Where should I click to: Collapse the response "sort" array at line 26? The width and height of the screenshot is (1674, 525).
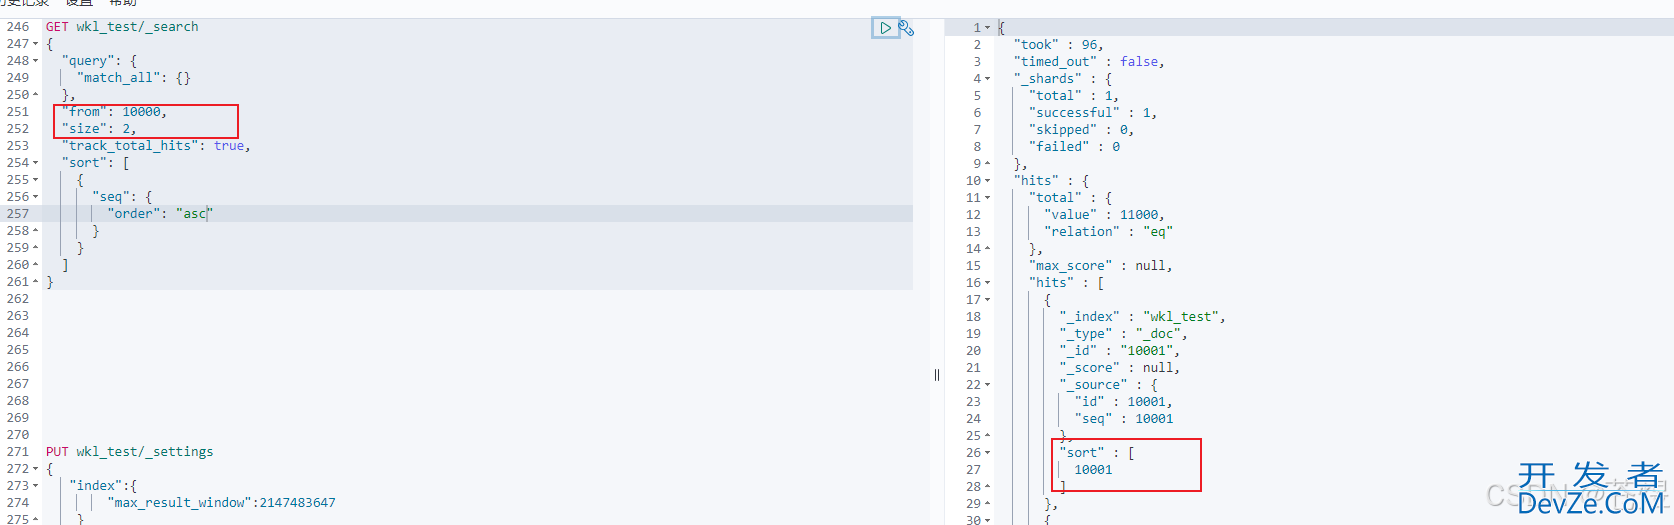pyautogui.click(x=988, y=453)
